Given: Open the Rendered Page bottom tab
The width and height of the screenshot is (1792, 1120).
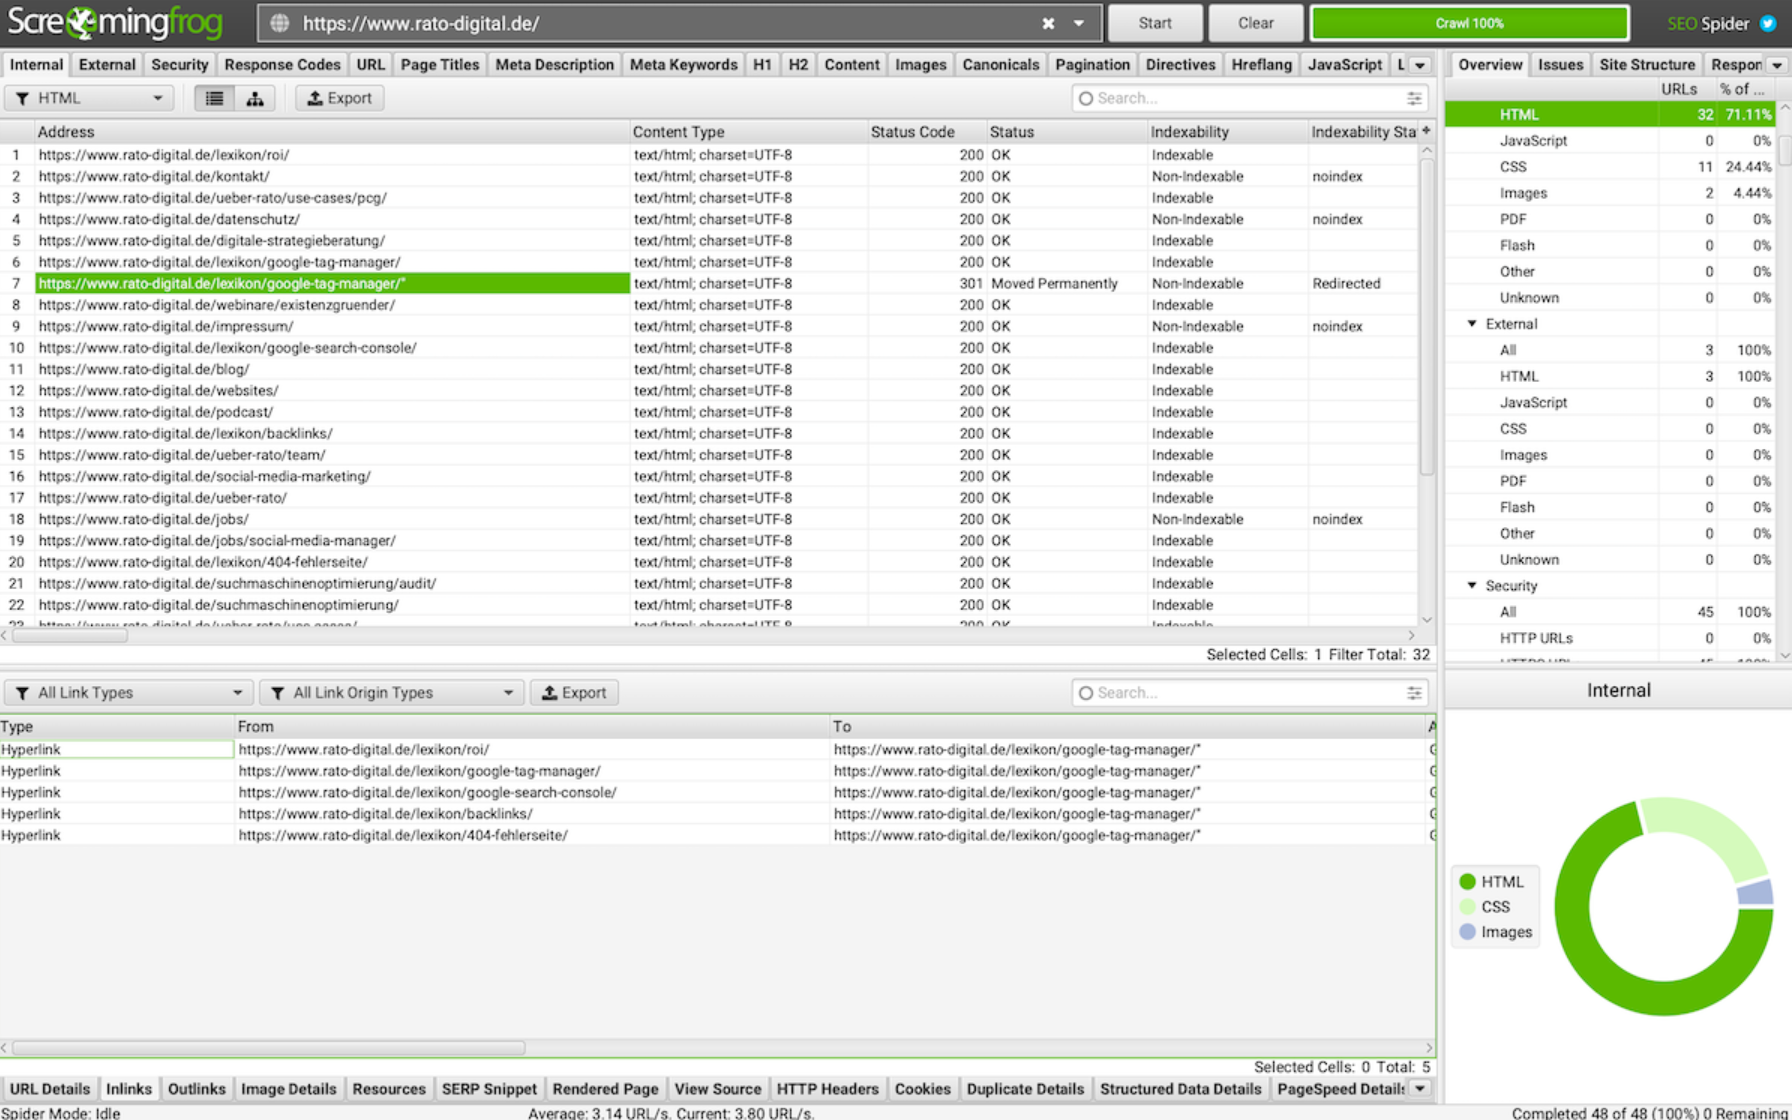Looking at the screenshot, I should 606,1089.
